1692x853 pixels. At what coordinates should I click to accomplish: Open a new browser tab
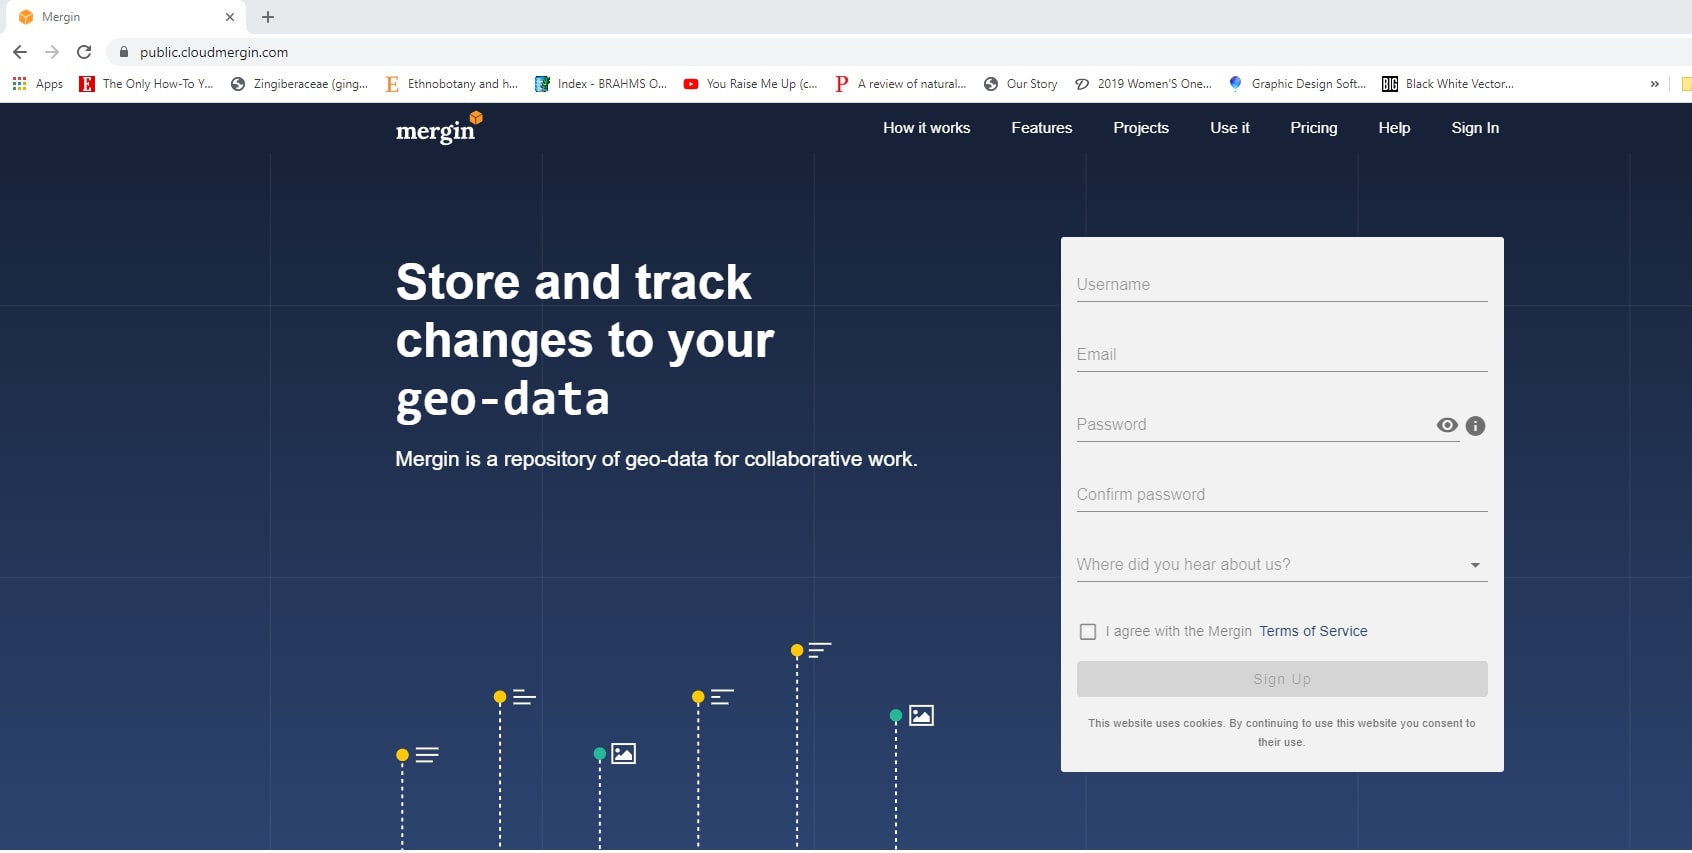pyautogui.click(x=268, y=17)
